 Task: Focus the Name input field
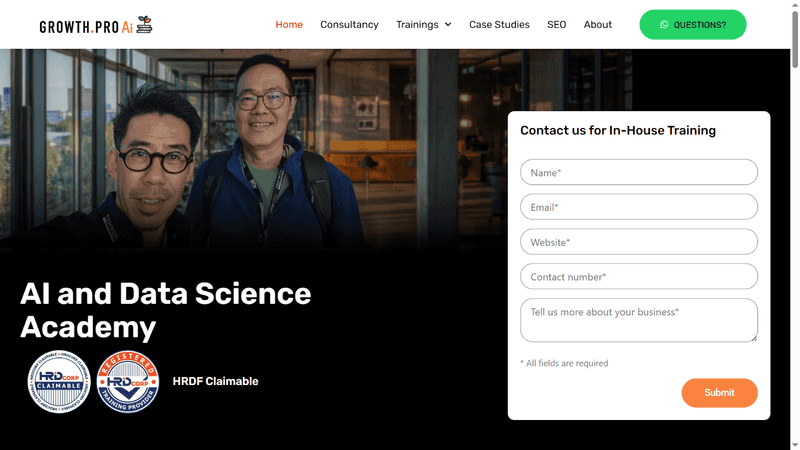tap(638, 173)
